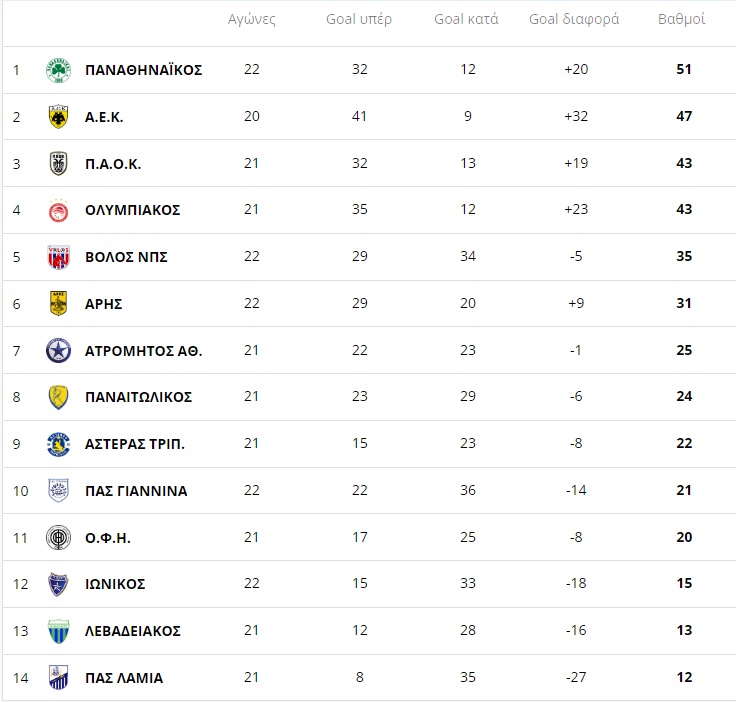Click the Asteras Tripolis round crest
Screen dimensions: 736x702
point(59,444)
